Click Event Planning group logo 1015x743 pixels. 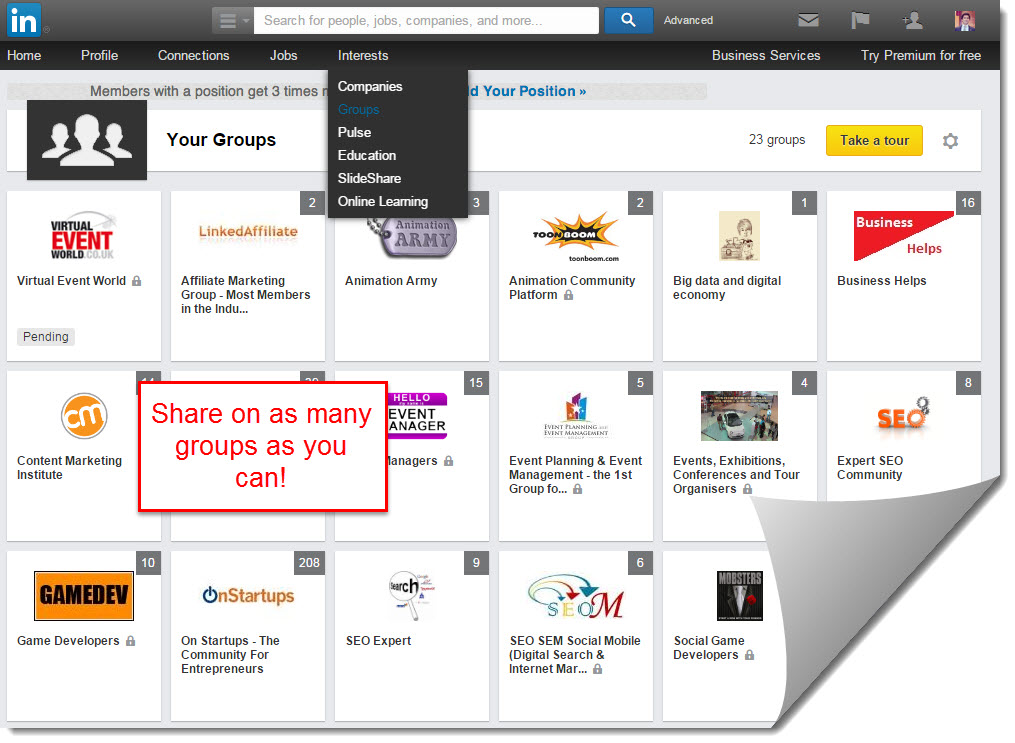click(x=576, y=416)
